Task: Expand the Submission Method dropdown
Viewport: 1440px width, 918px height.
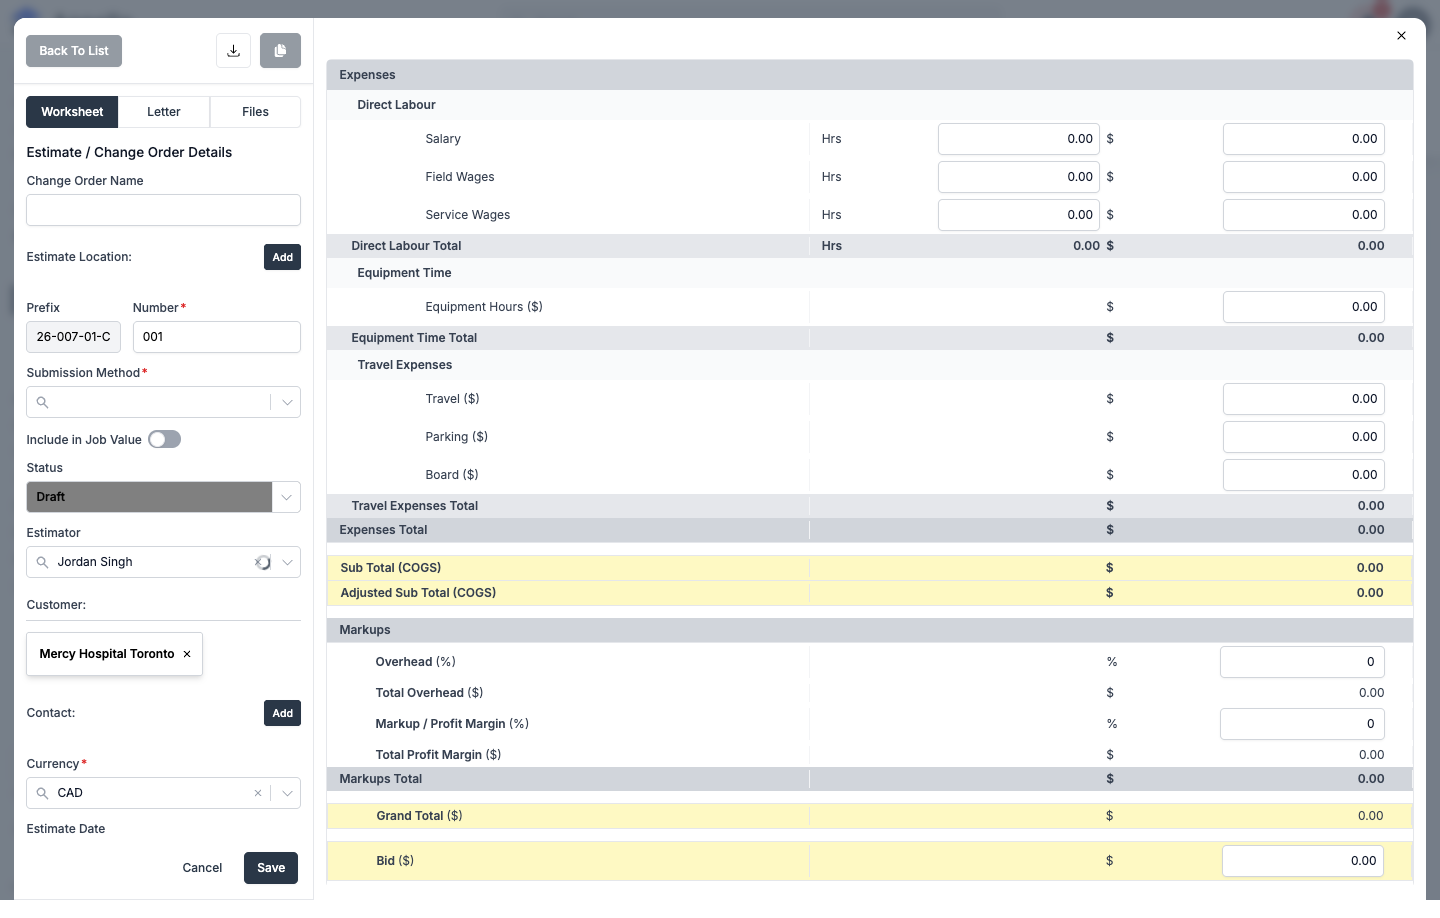Action: (287, 402)
